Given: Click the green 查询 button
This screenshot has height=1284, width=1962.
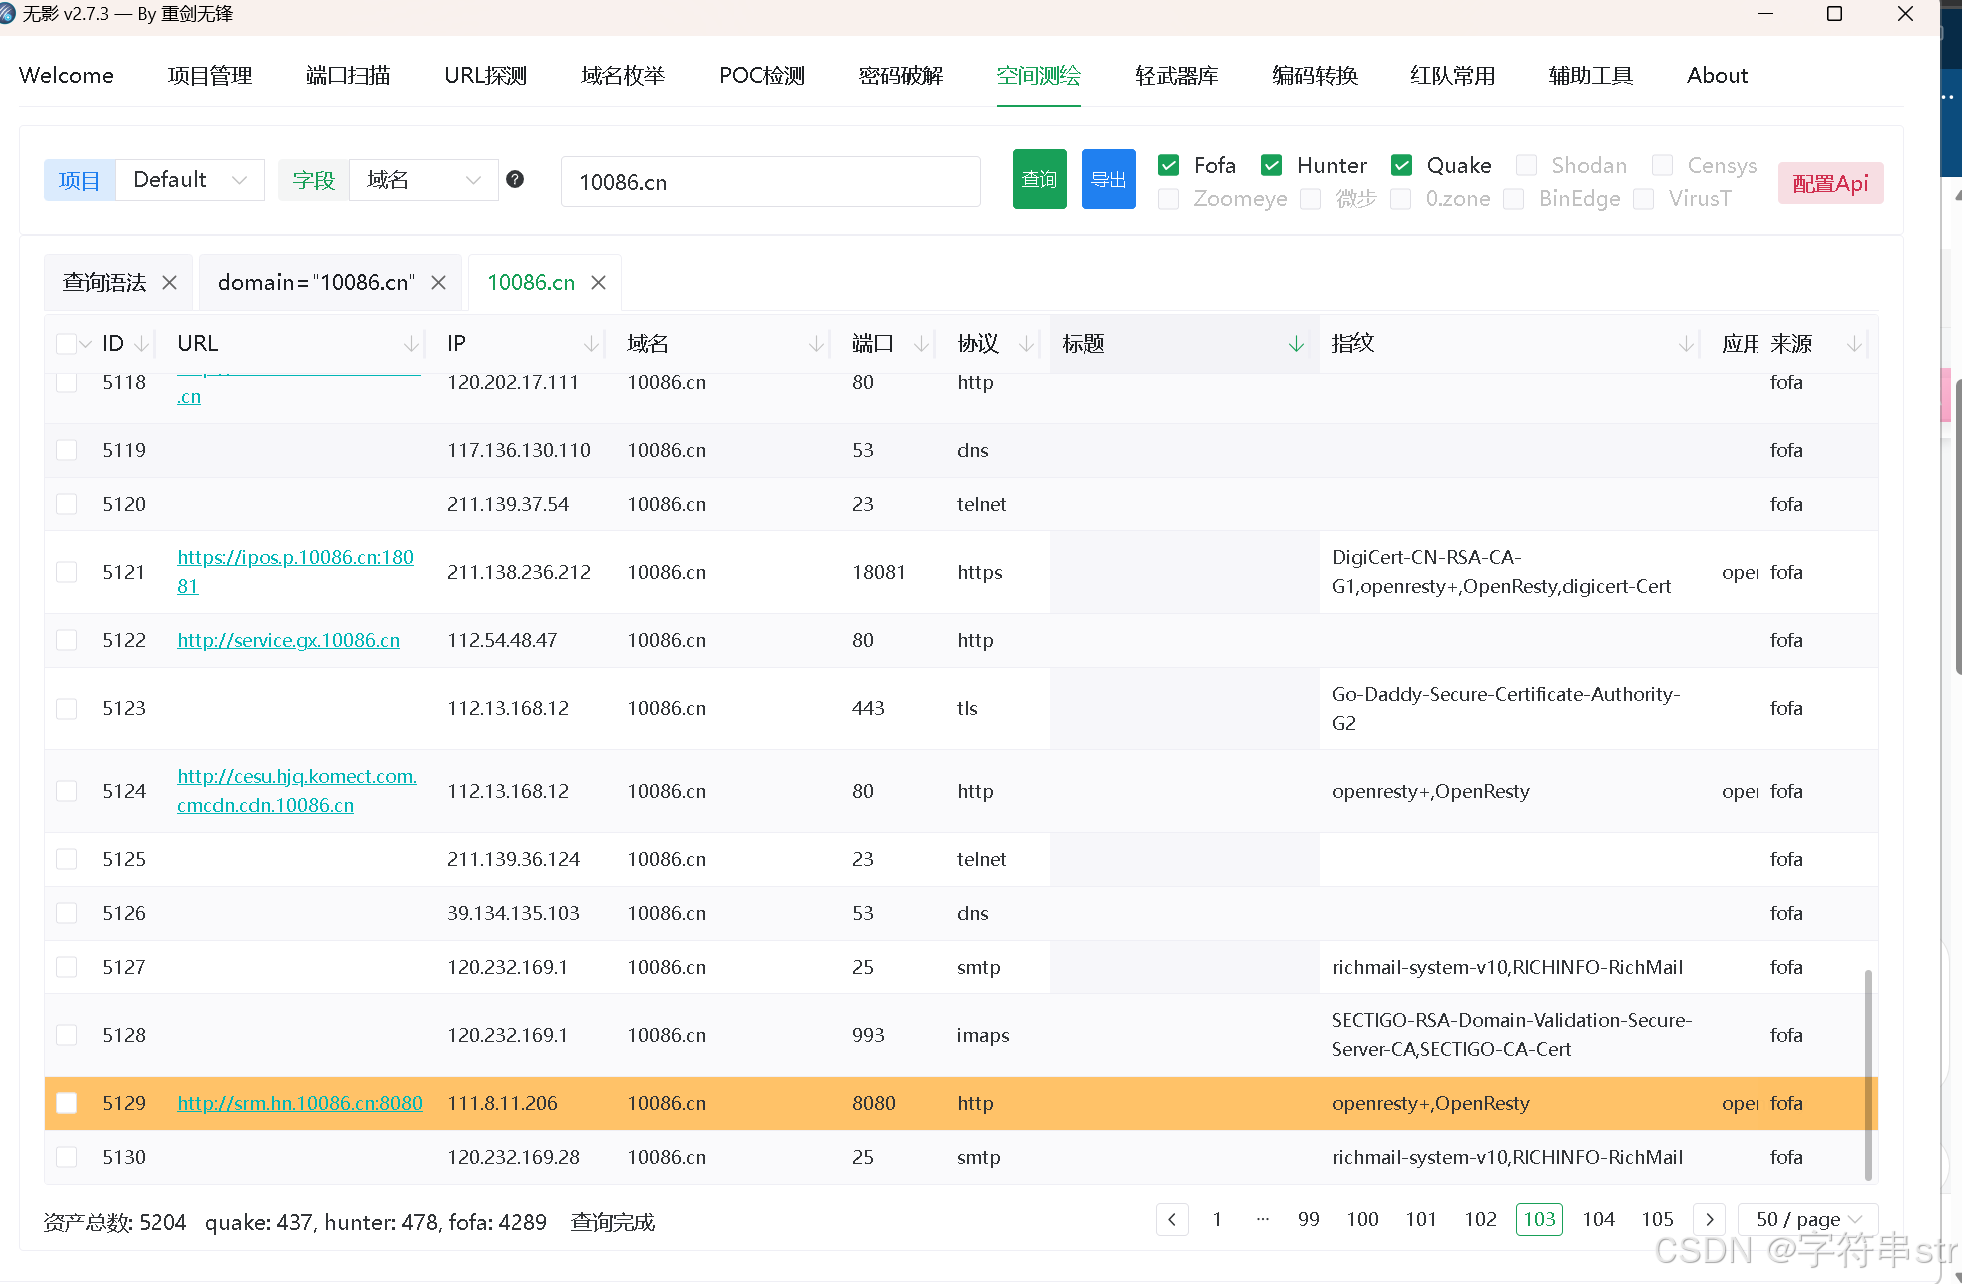Looking at the screenshot, I should pos(1039,180).
